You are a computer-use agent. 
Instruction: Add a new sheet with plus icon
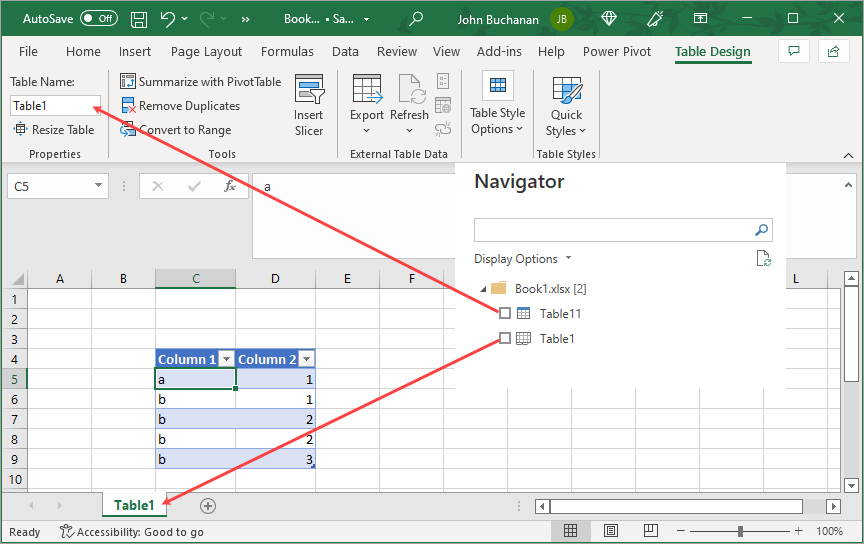[208, 506]
